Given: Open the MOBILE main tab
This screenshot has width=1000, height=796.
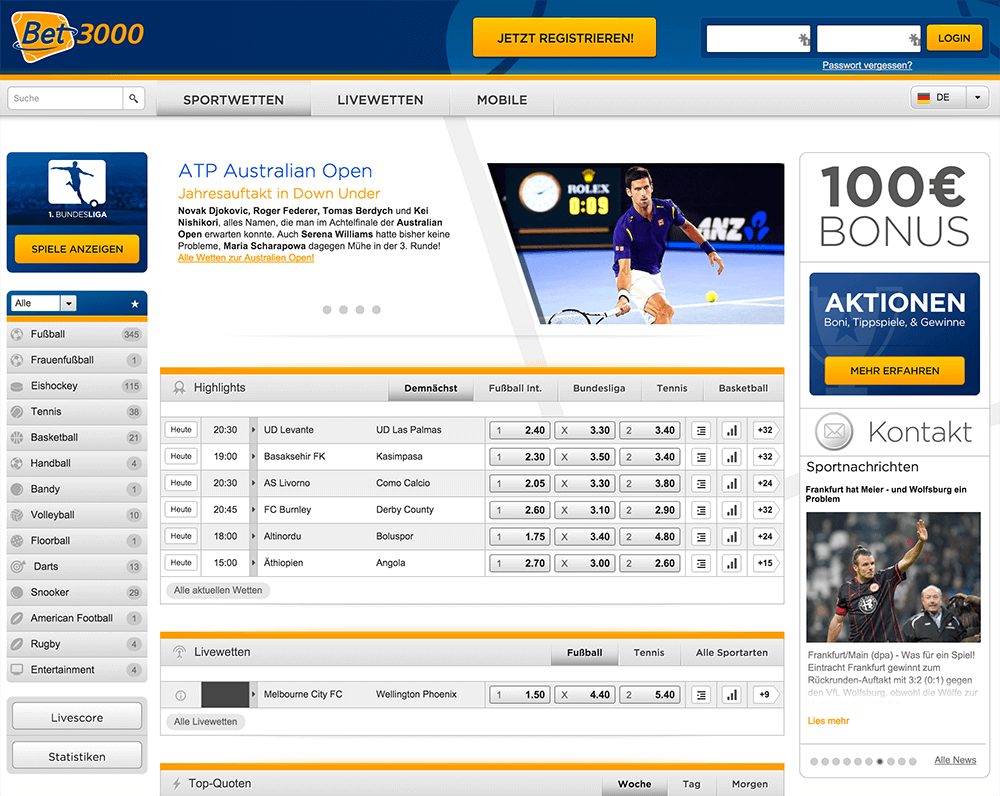Looking at the screenshot, I should point(502,100).
